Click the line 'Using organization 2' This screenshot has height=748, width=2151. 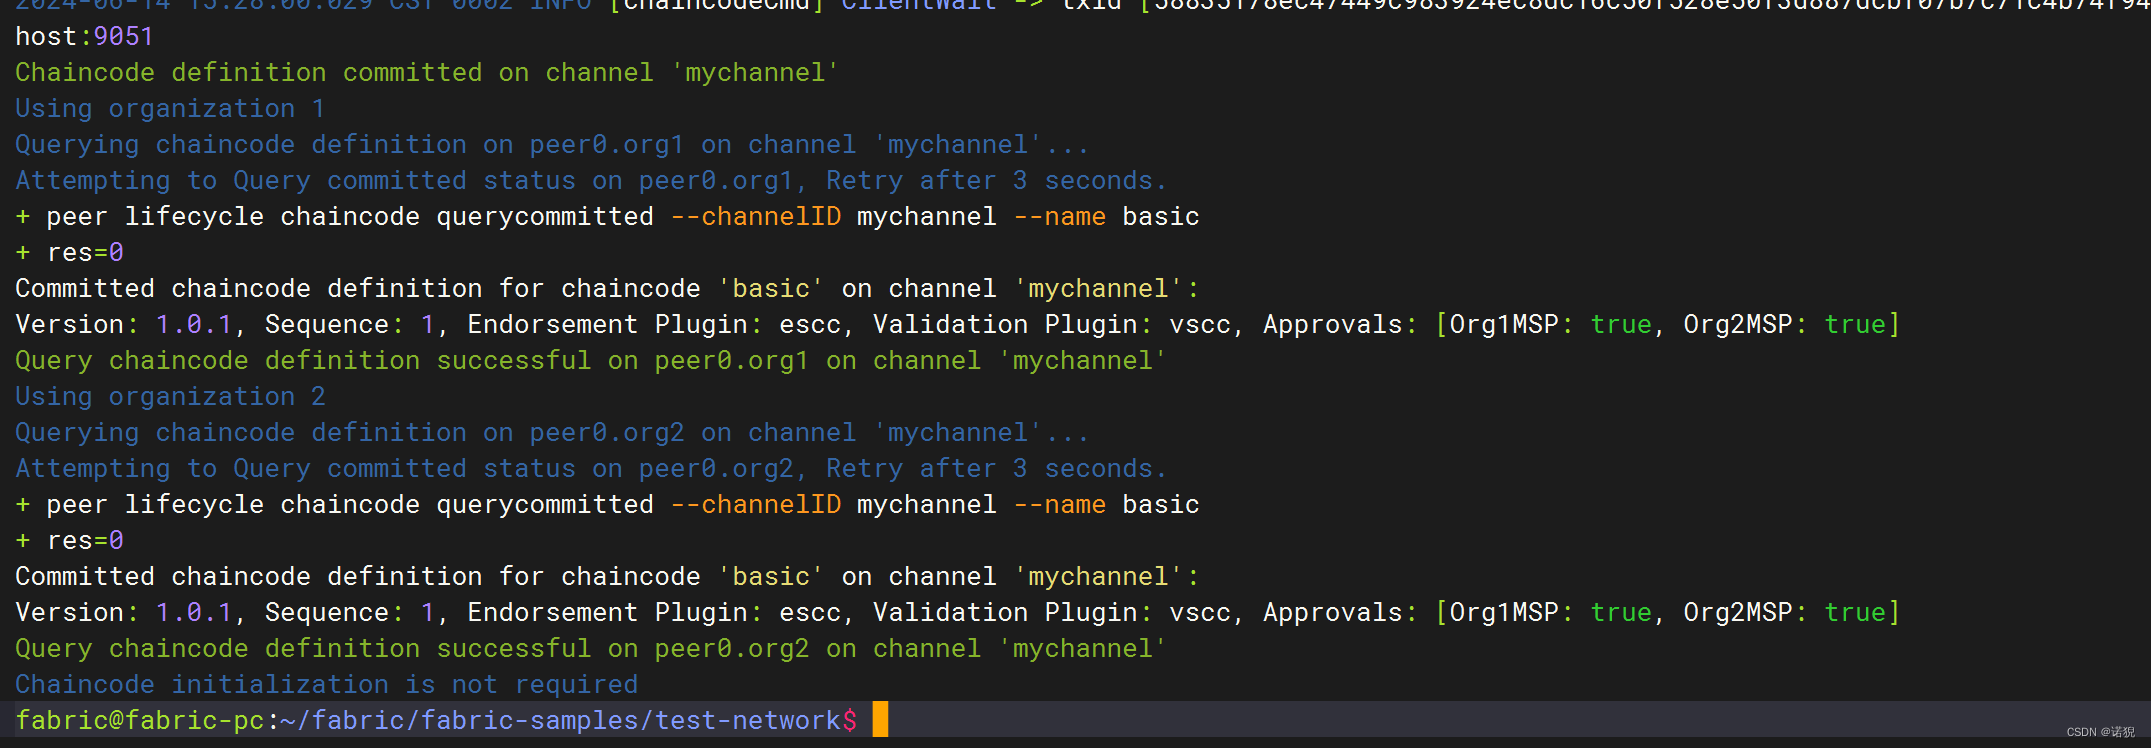click(170, 397)
